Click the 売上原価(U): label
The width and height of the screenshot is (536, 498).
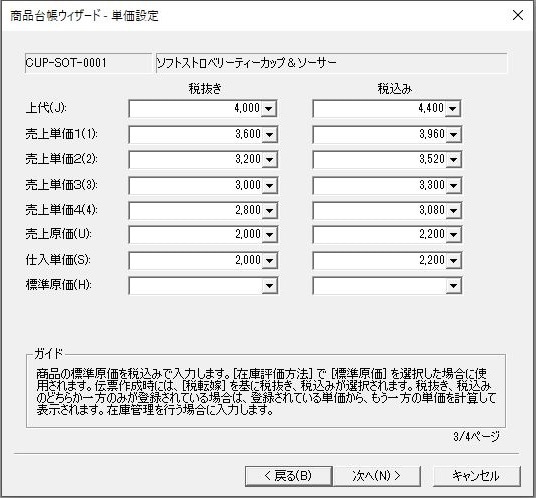(x=58, y=234)
